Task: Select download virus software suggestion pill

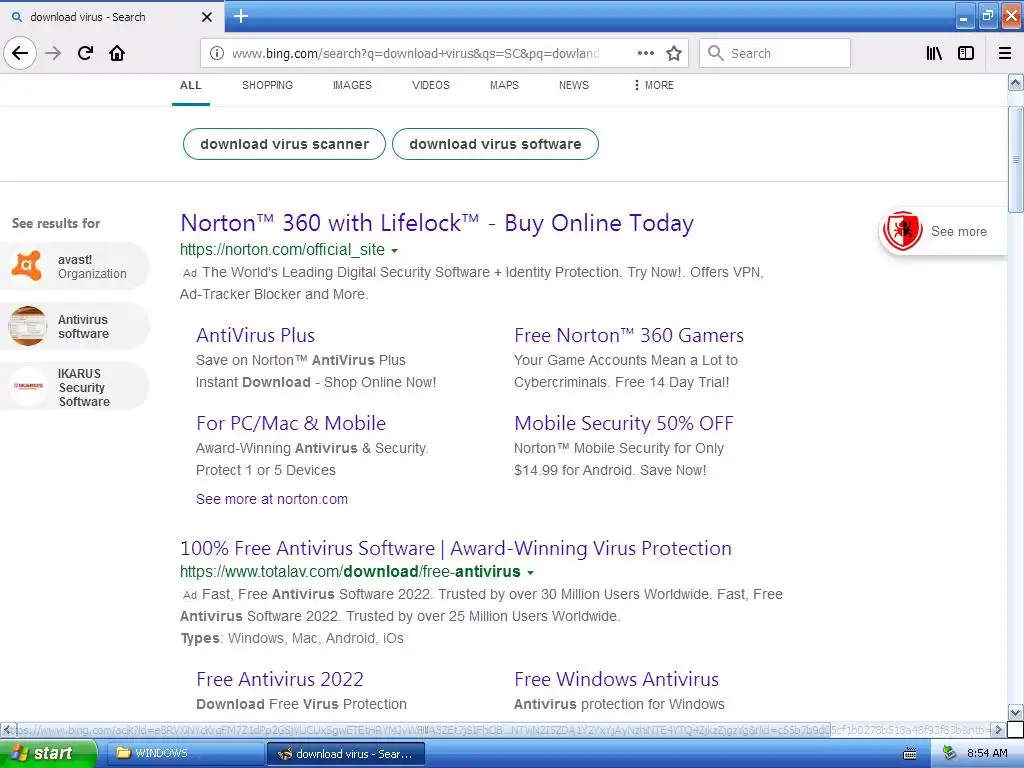Action: click(495, 144)
